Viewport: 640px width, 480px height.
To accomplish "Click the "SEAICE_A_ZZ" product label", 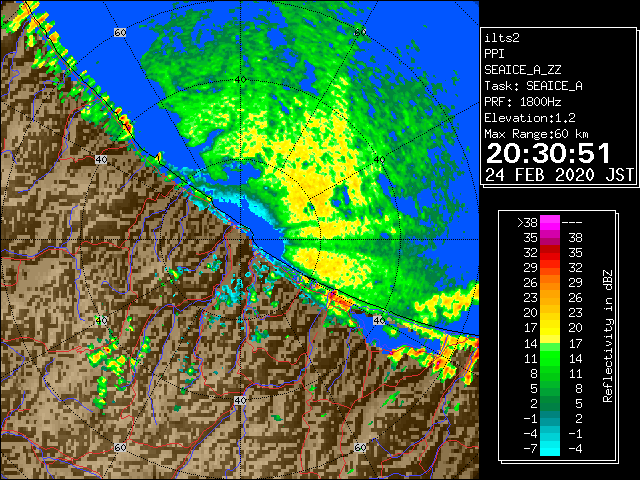I will click(x=522, y=70).
